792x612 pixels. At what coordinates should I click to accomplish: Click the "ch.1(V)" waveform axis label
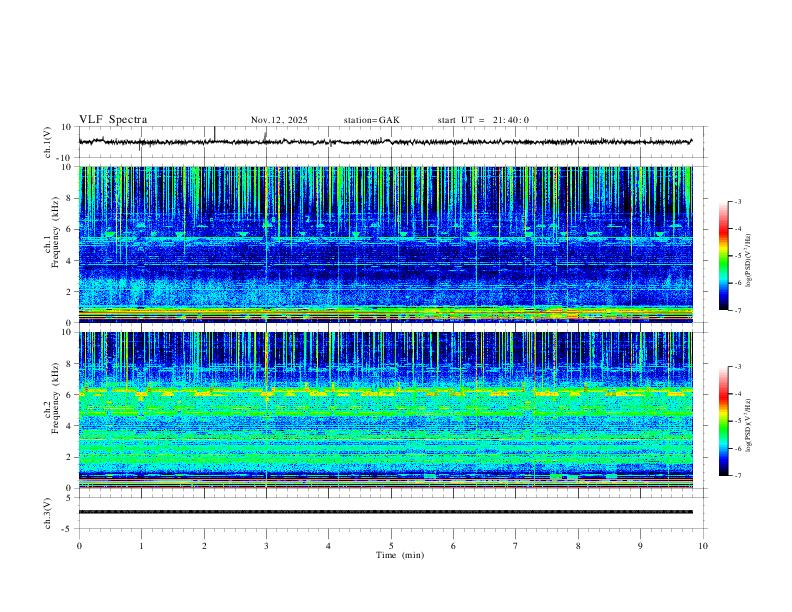click(48, 142)
